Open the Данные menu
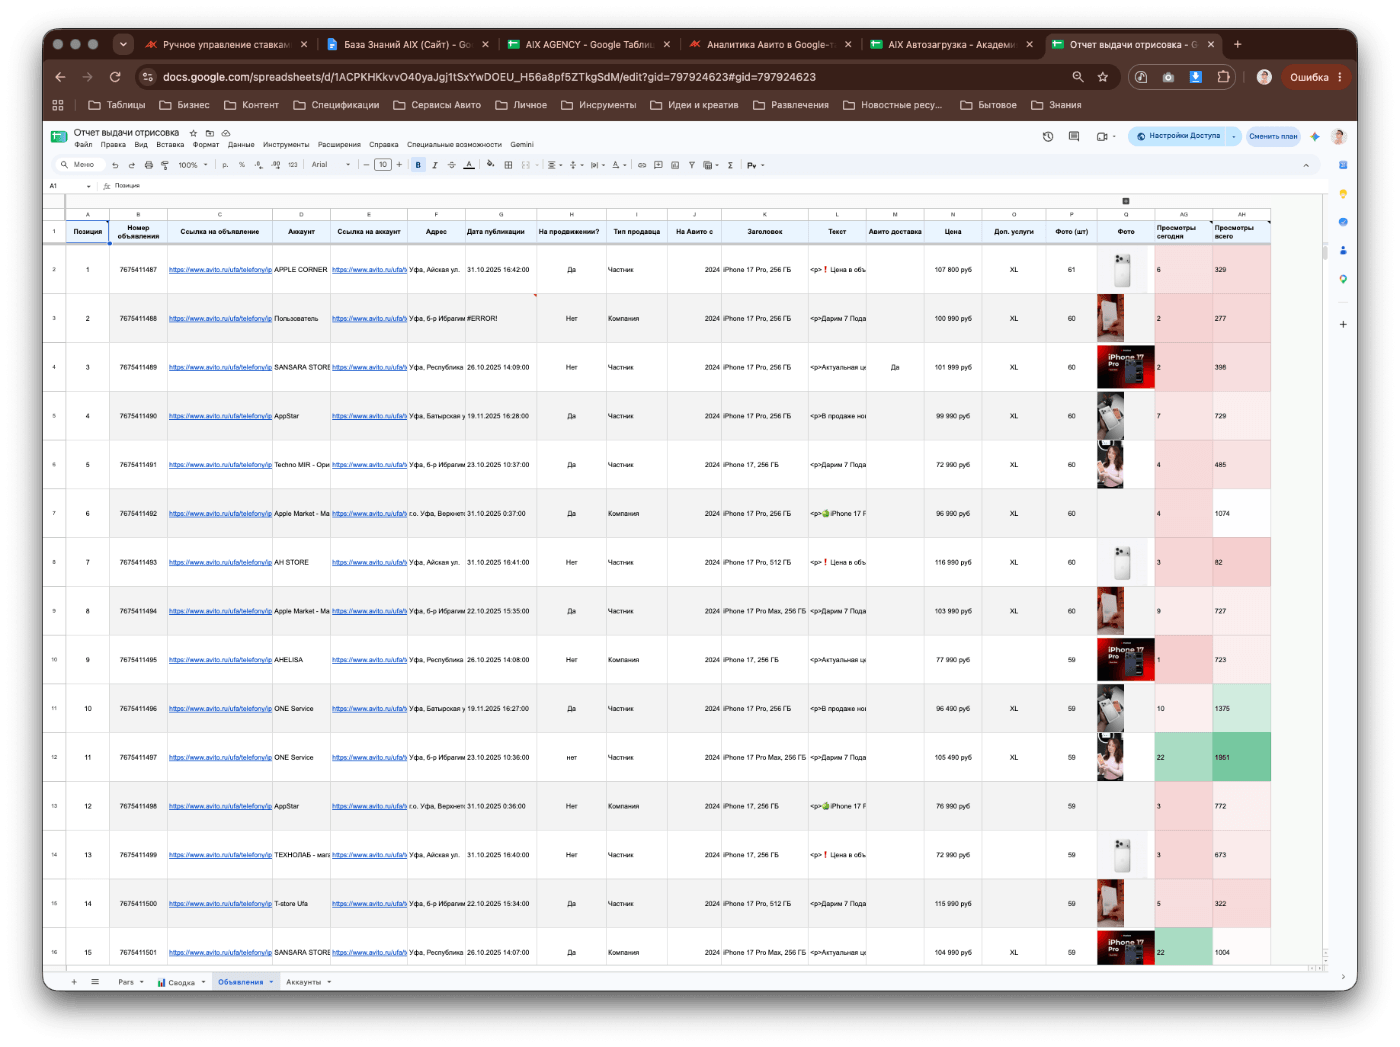 pyautogui.click(x=241, y=145)
